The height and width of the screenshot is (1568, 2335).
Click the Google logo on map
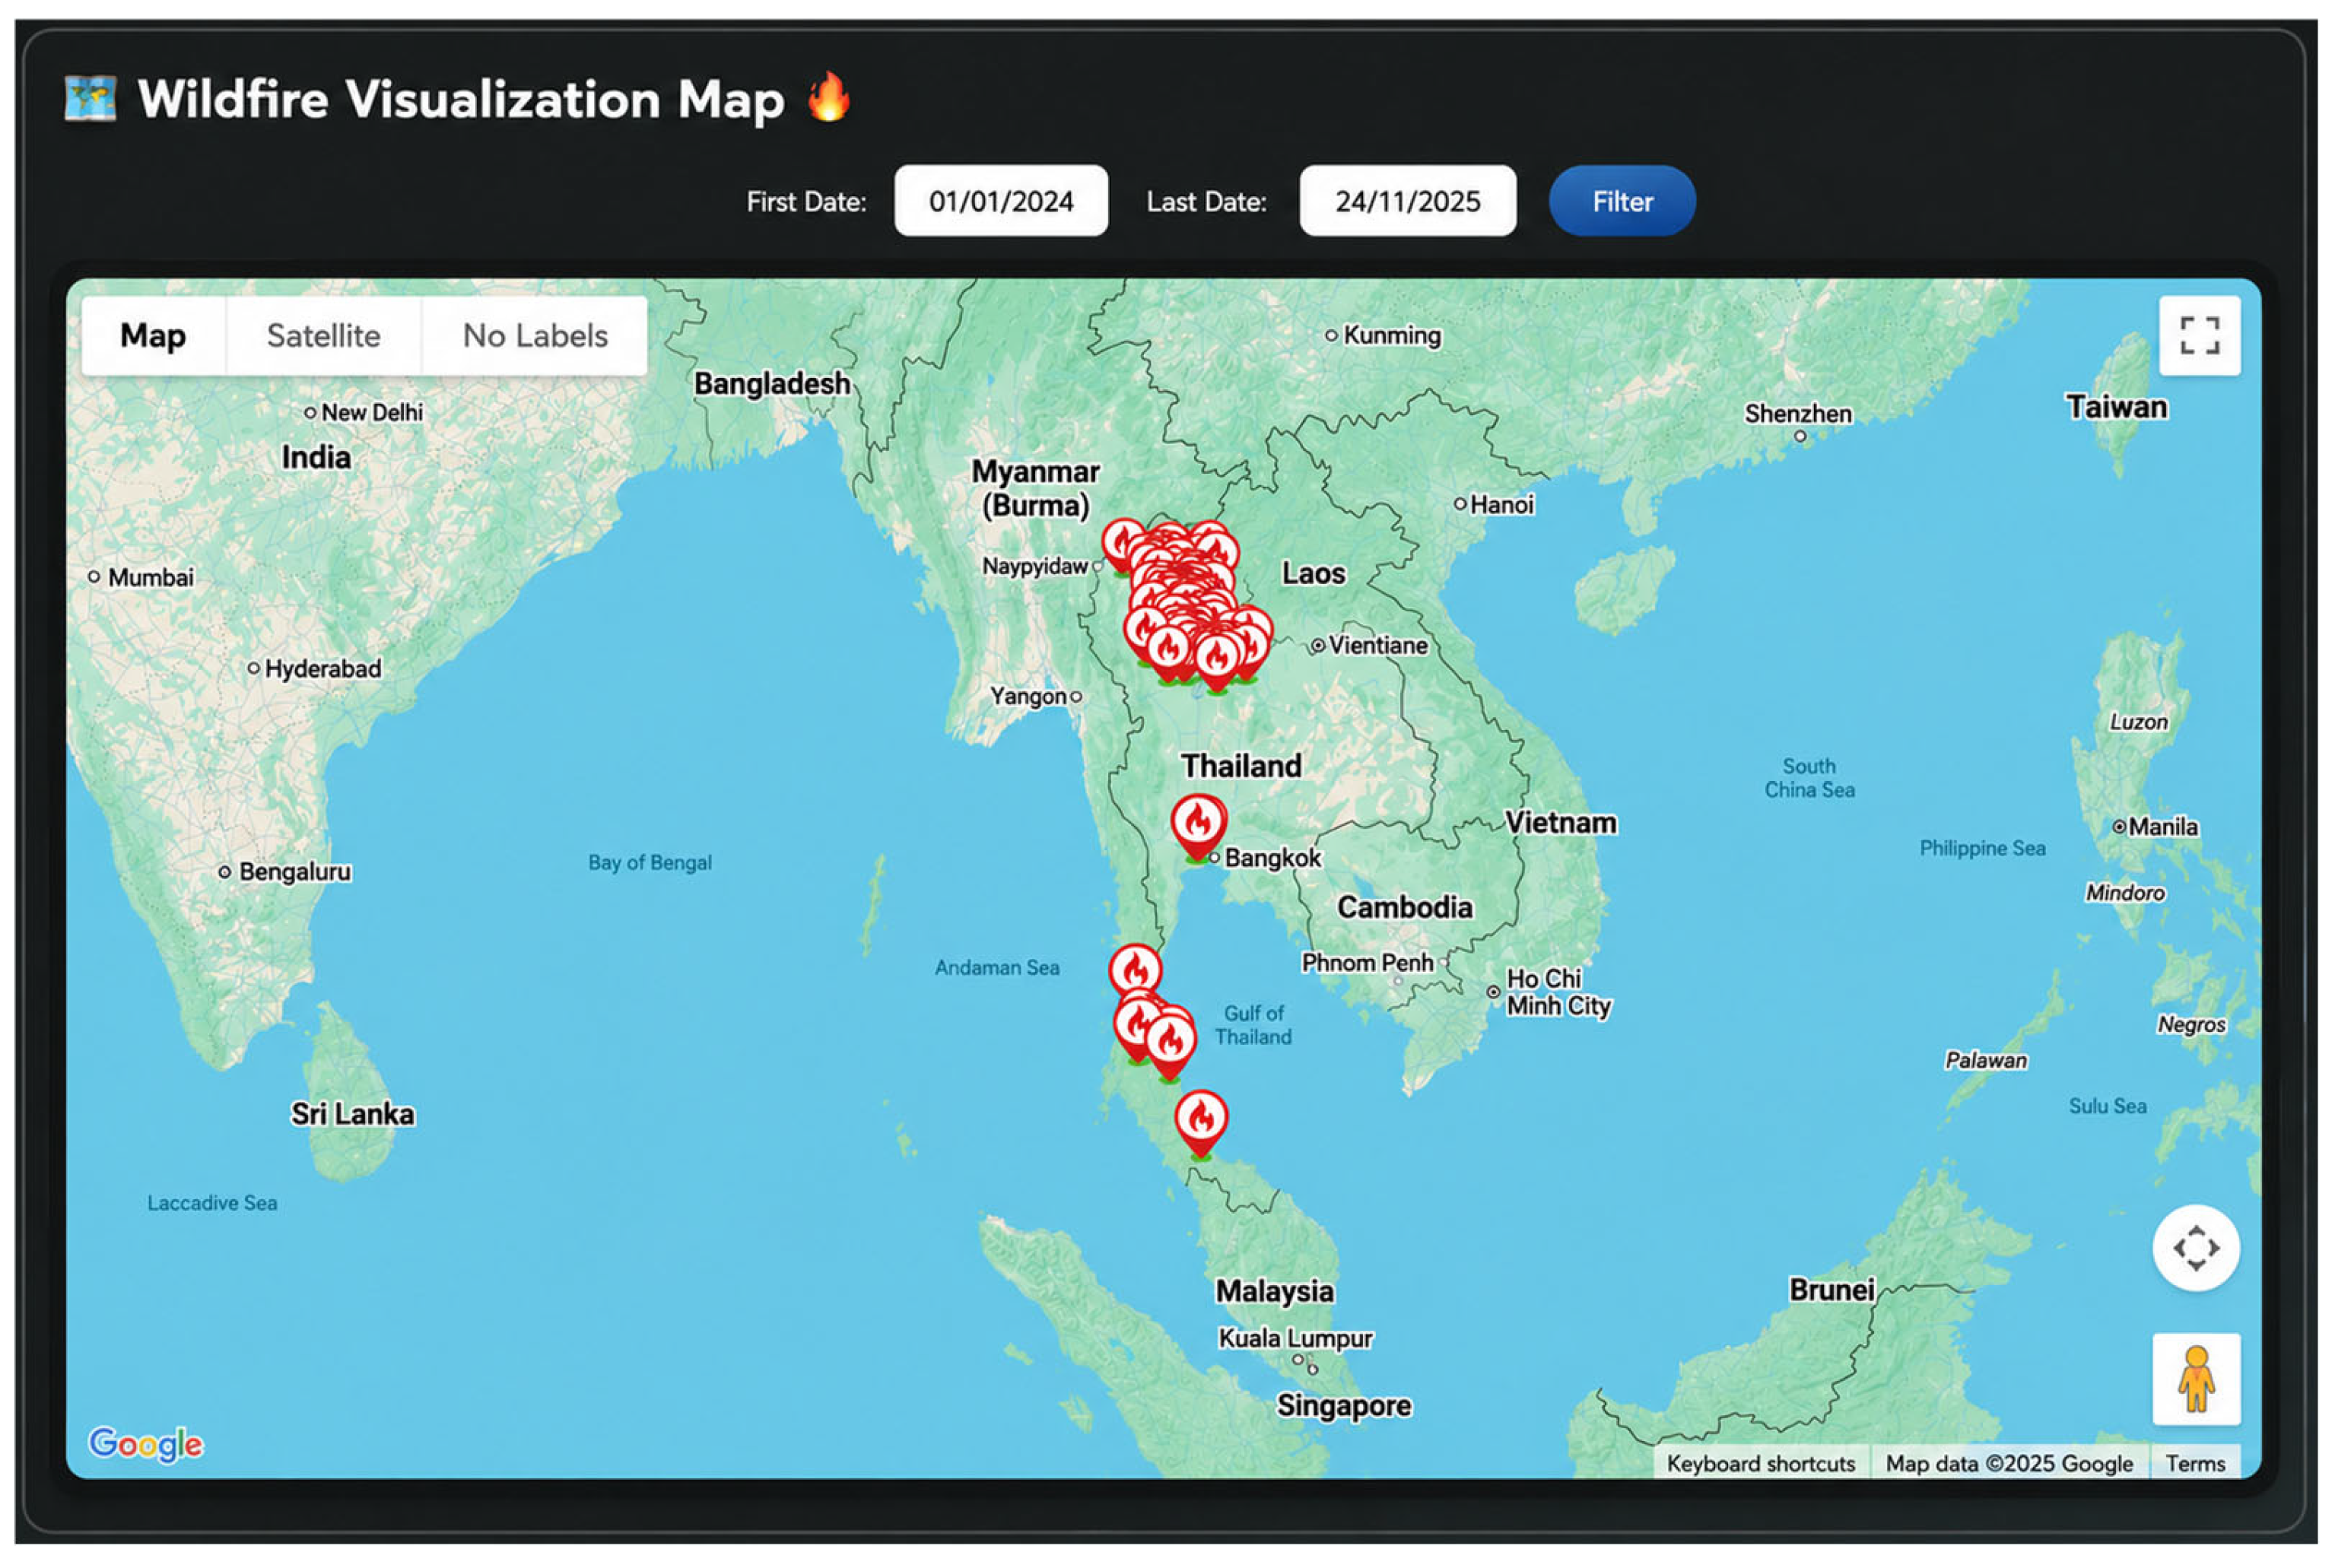click(x=146, y=1443)
